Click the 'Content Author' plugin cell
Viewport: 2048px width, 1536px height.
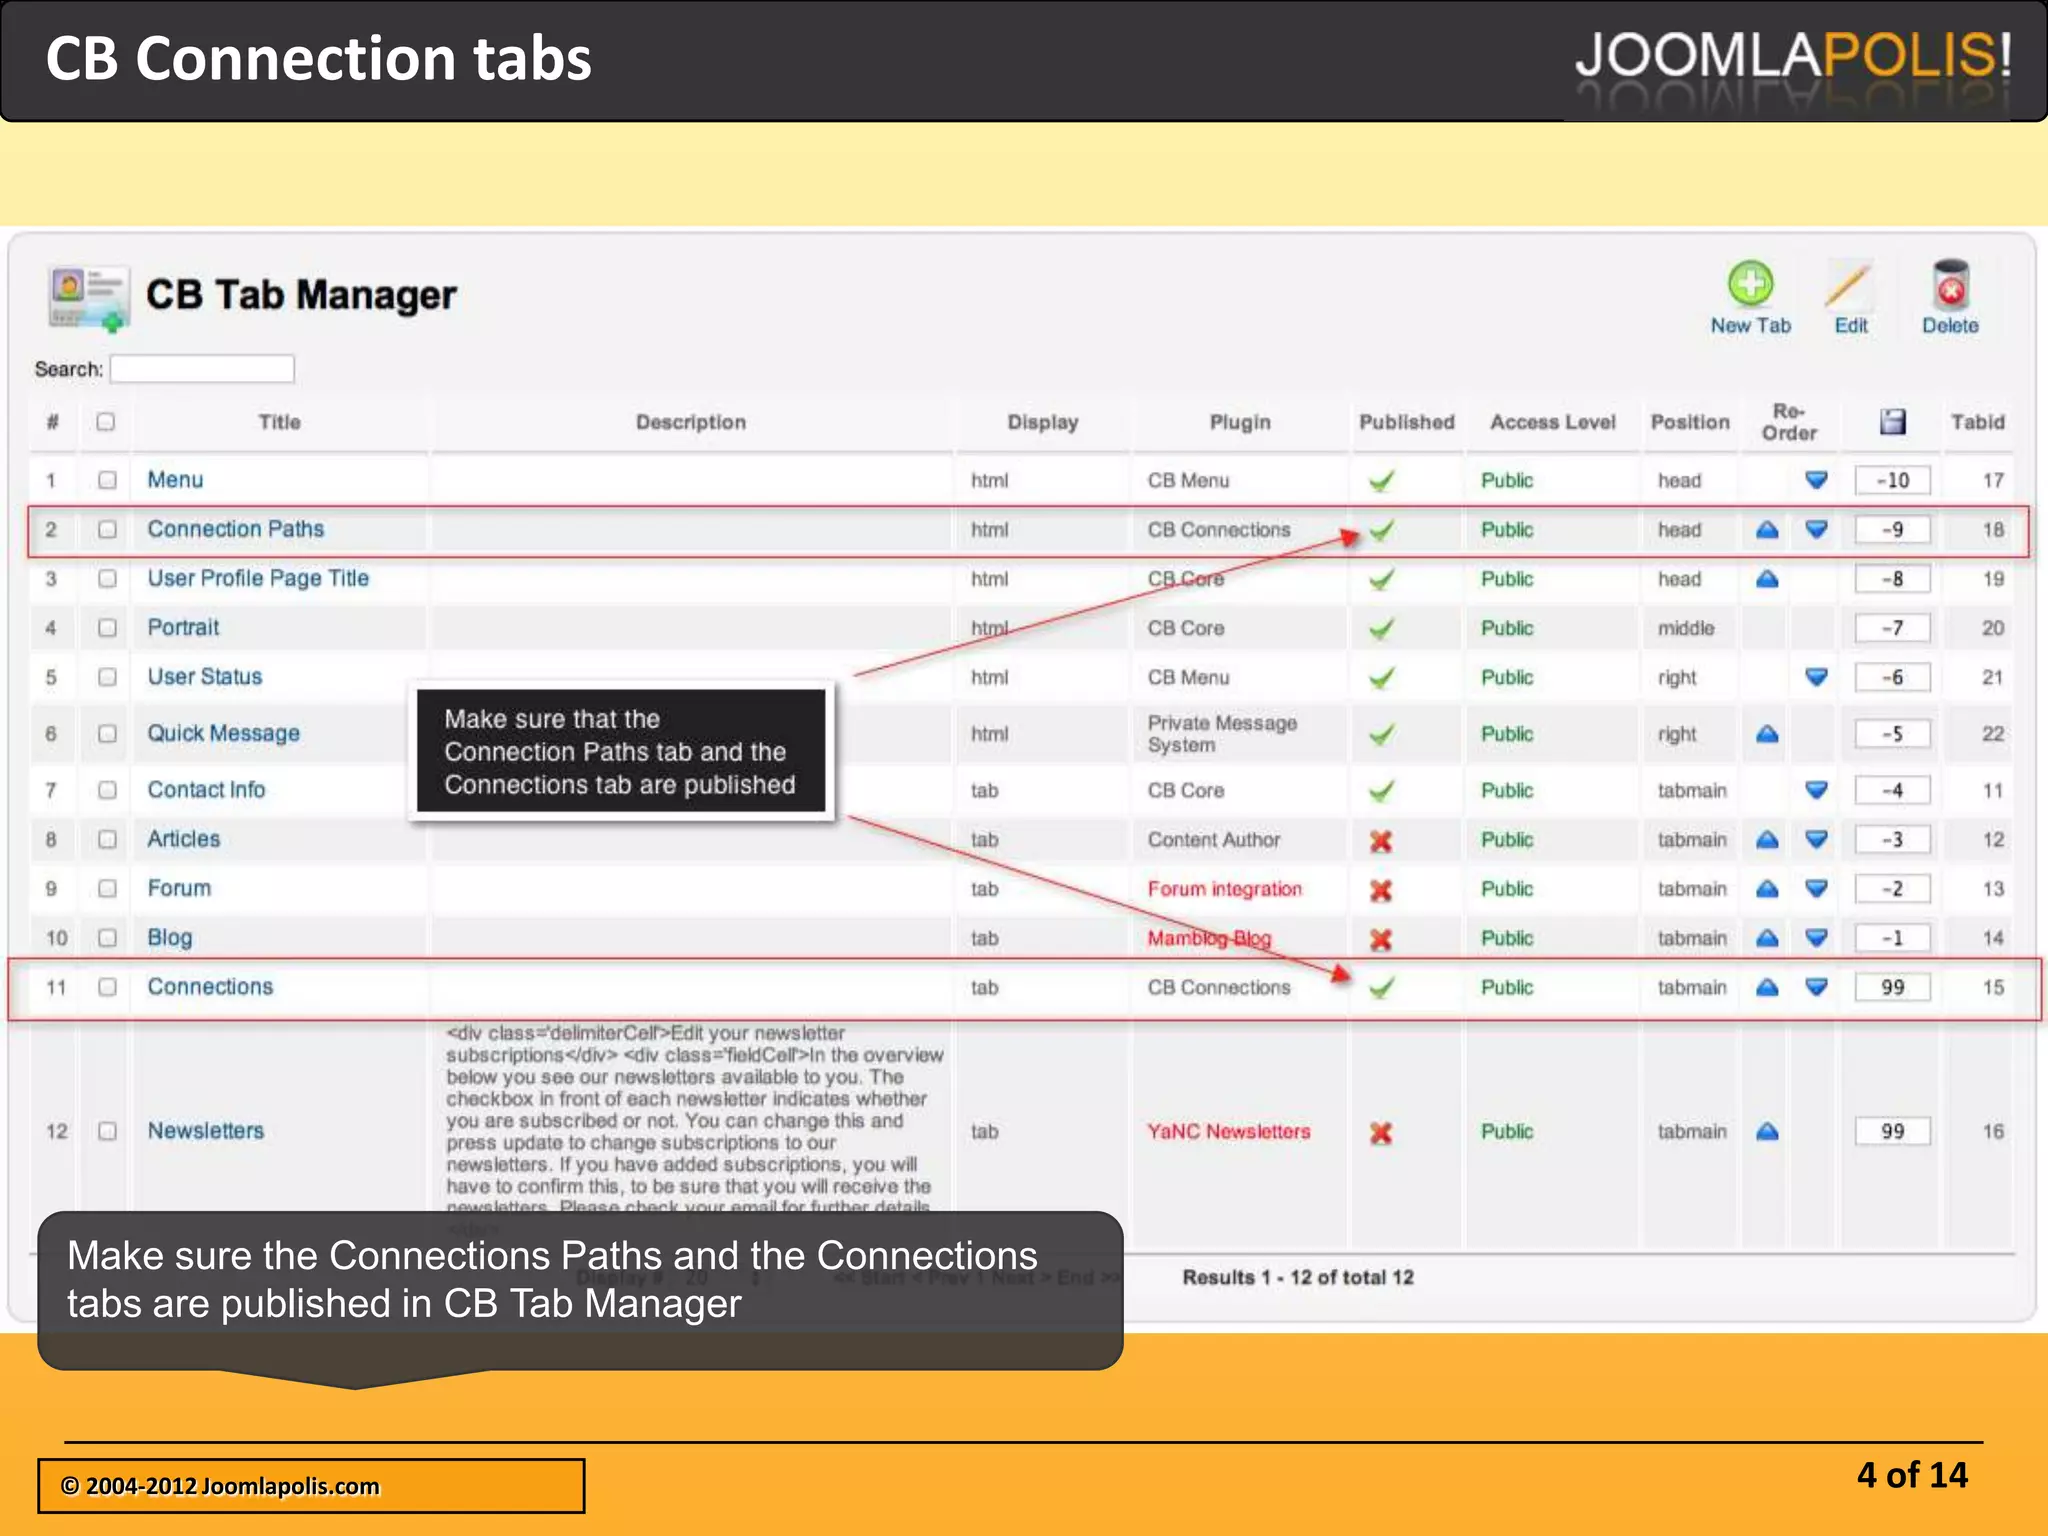tap(1214, 839)
